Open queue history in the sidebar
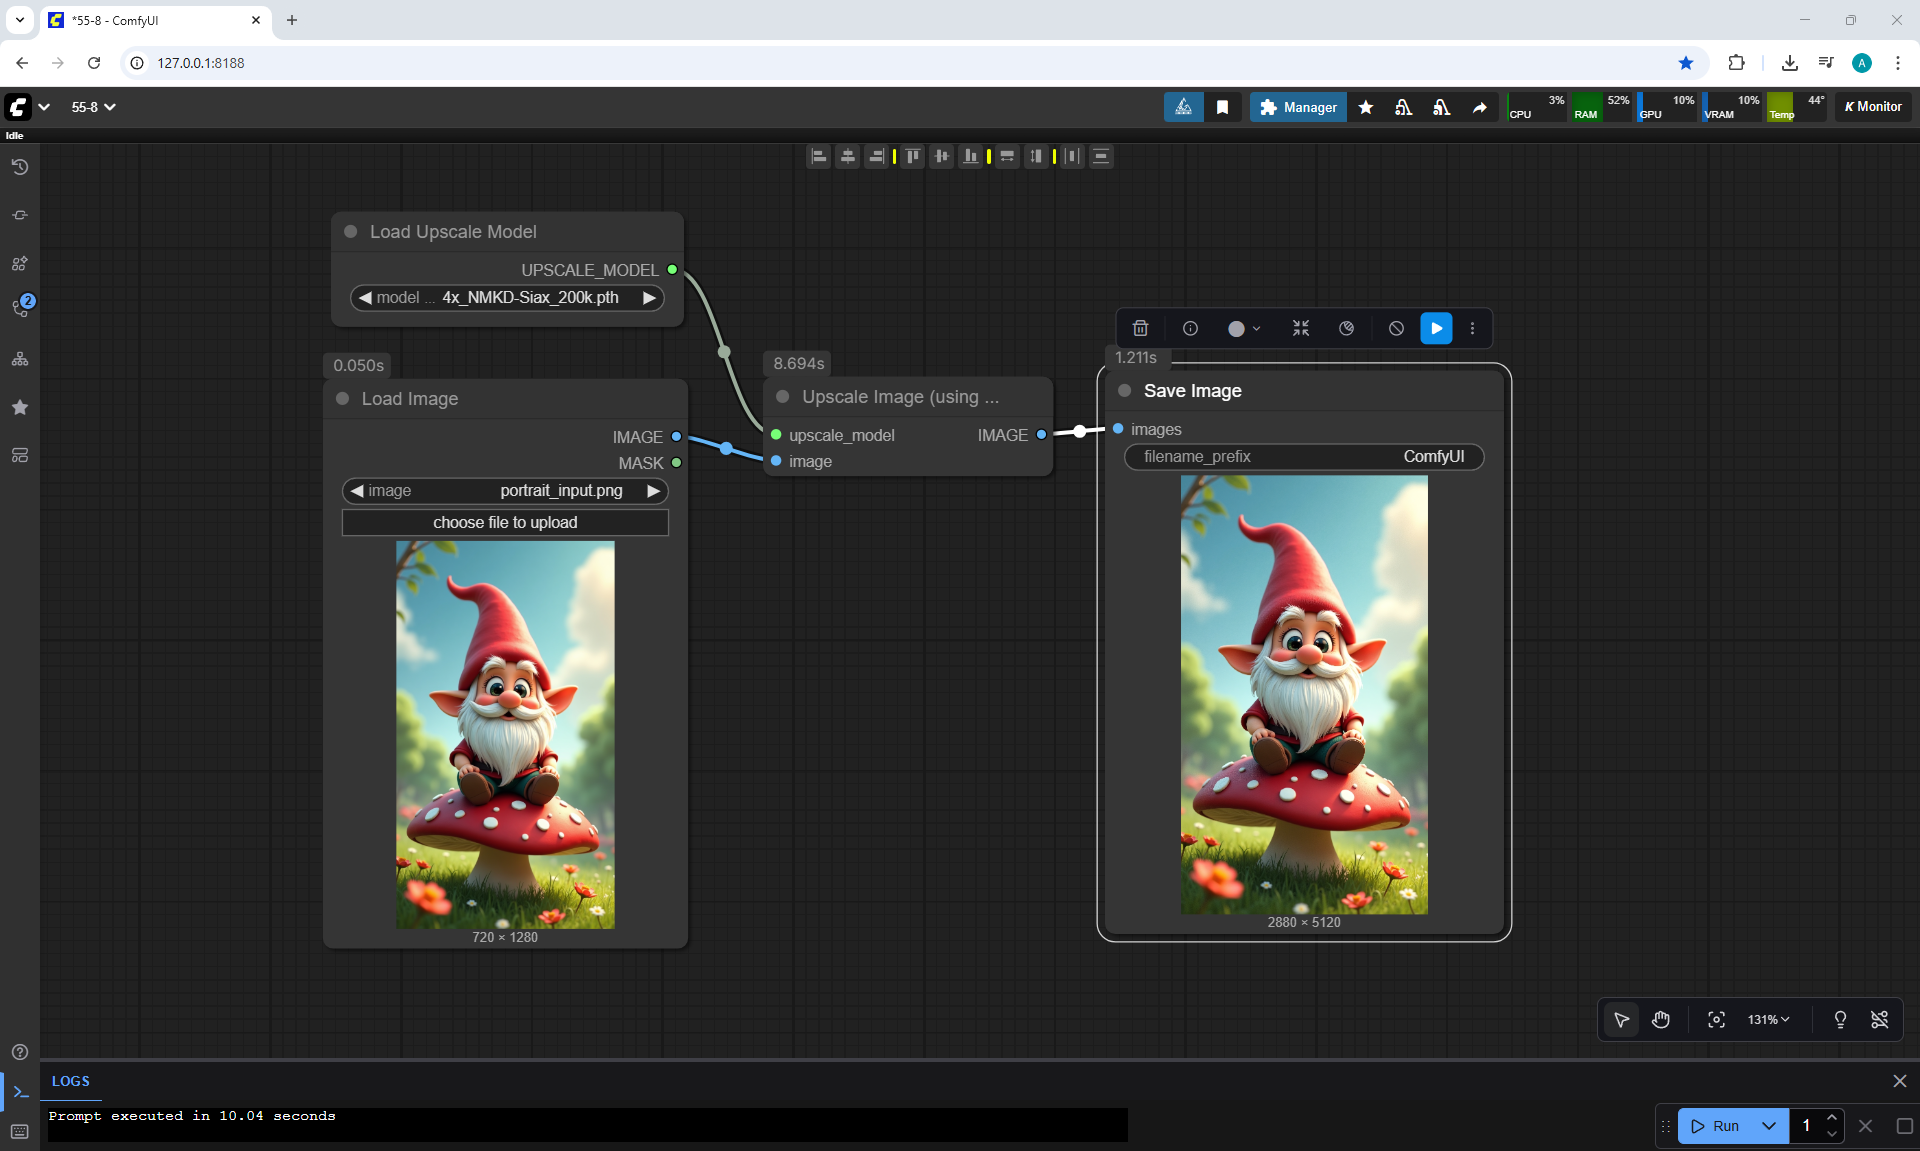 coord(19,167)
